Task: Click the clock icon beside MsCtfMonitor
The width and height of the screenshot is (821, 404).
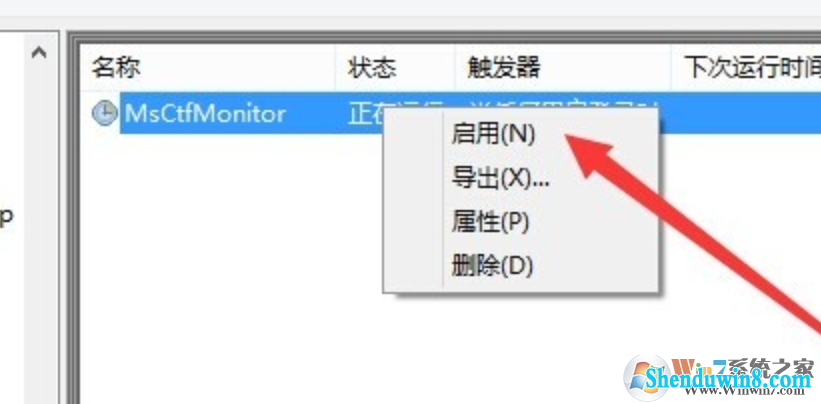Action: pyautogui.click(x=105, y=113)
